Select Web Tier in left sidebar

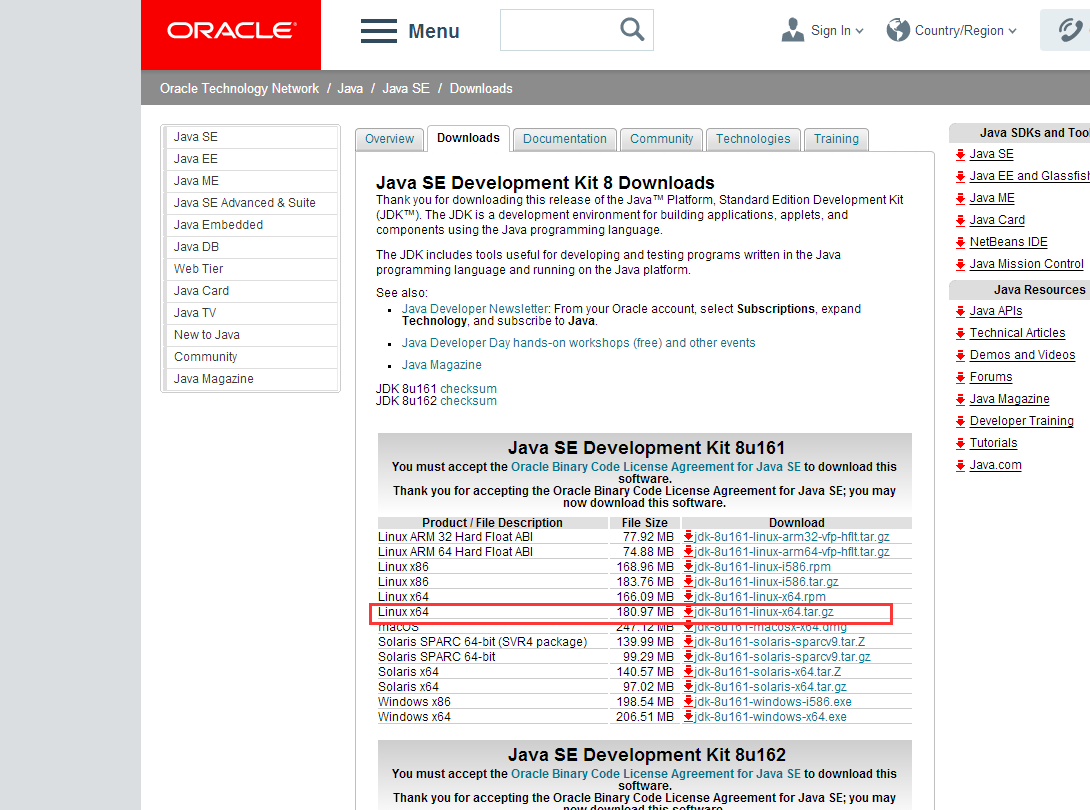pyautogui.click(x=252, y=269)
